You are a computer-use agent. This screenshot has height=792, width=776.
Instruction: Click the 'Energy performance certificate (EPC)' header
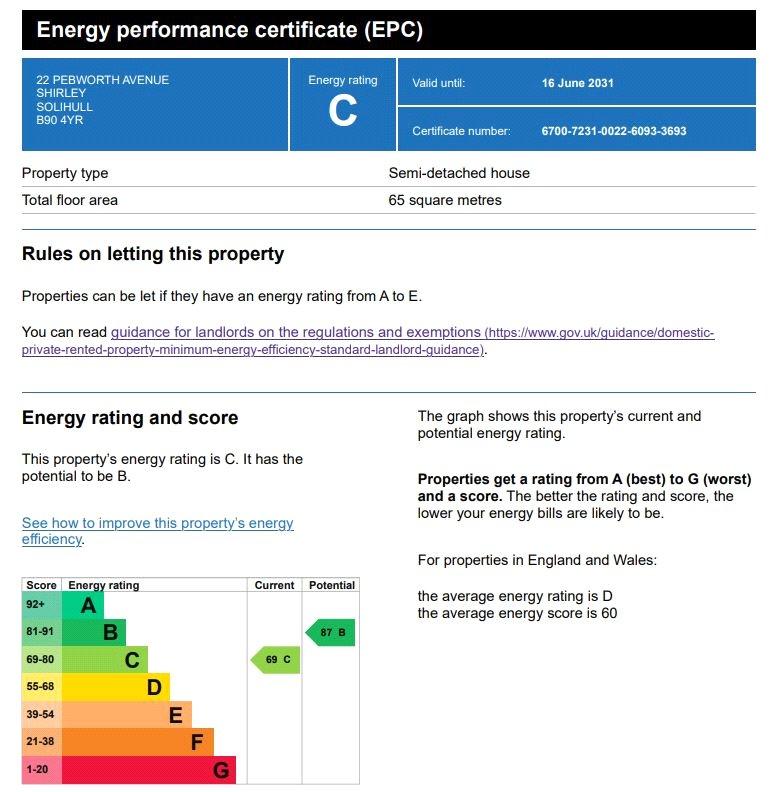click(230, 30)
